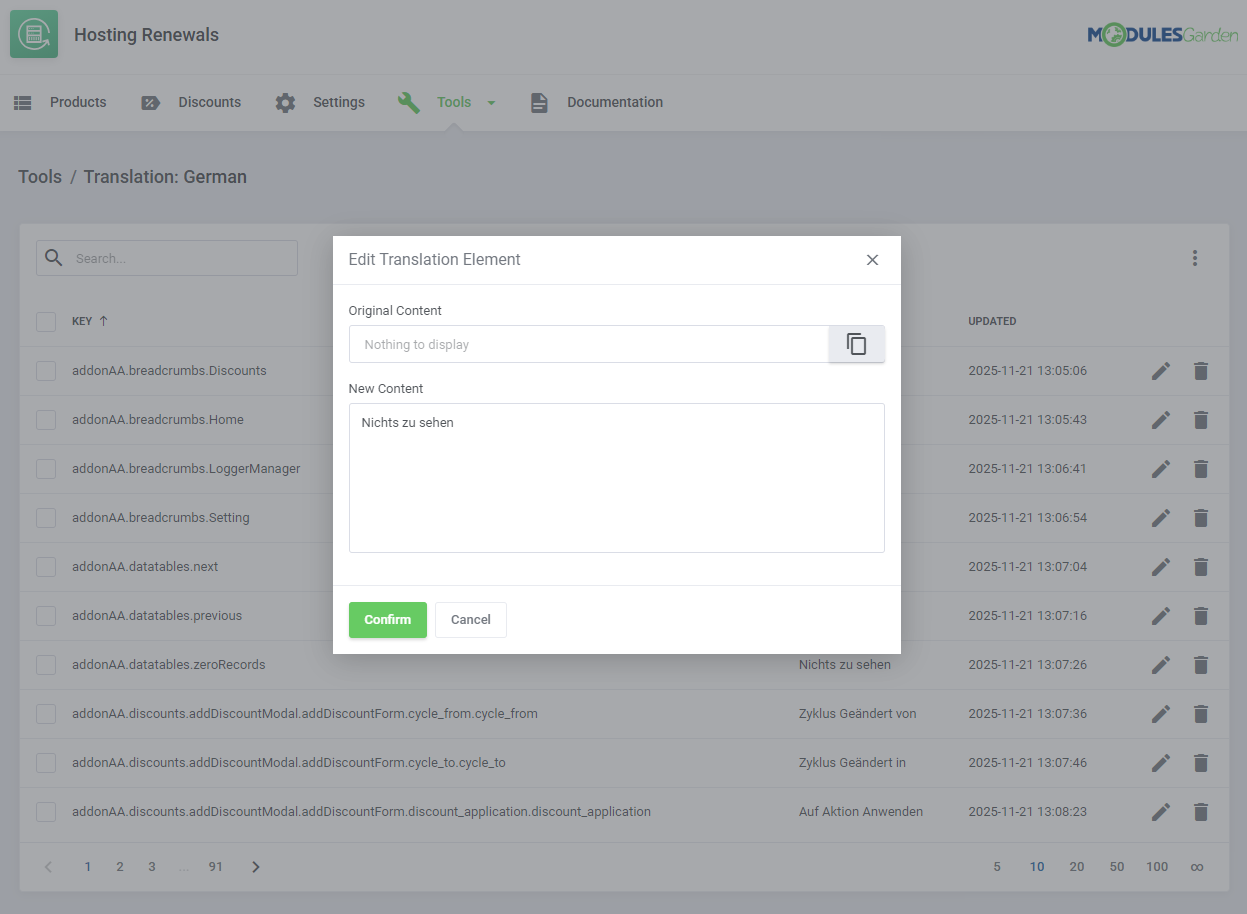Select the Products list icon
Screen dimensions: 1247x914
22,102
